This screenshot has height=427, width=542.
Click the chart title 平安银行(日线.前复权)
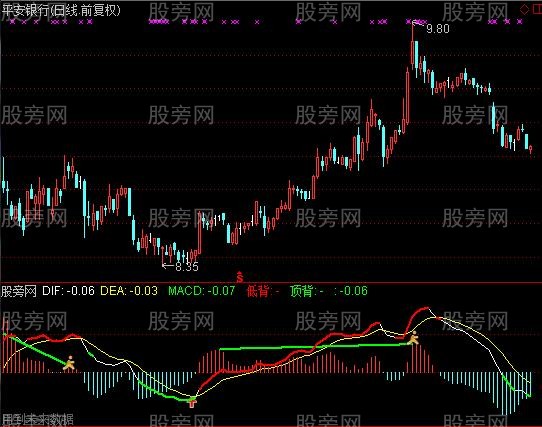click(x=61, y=10)
